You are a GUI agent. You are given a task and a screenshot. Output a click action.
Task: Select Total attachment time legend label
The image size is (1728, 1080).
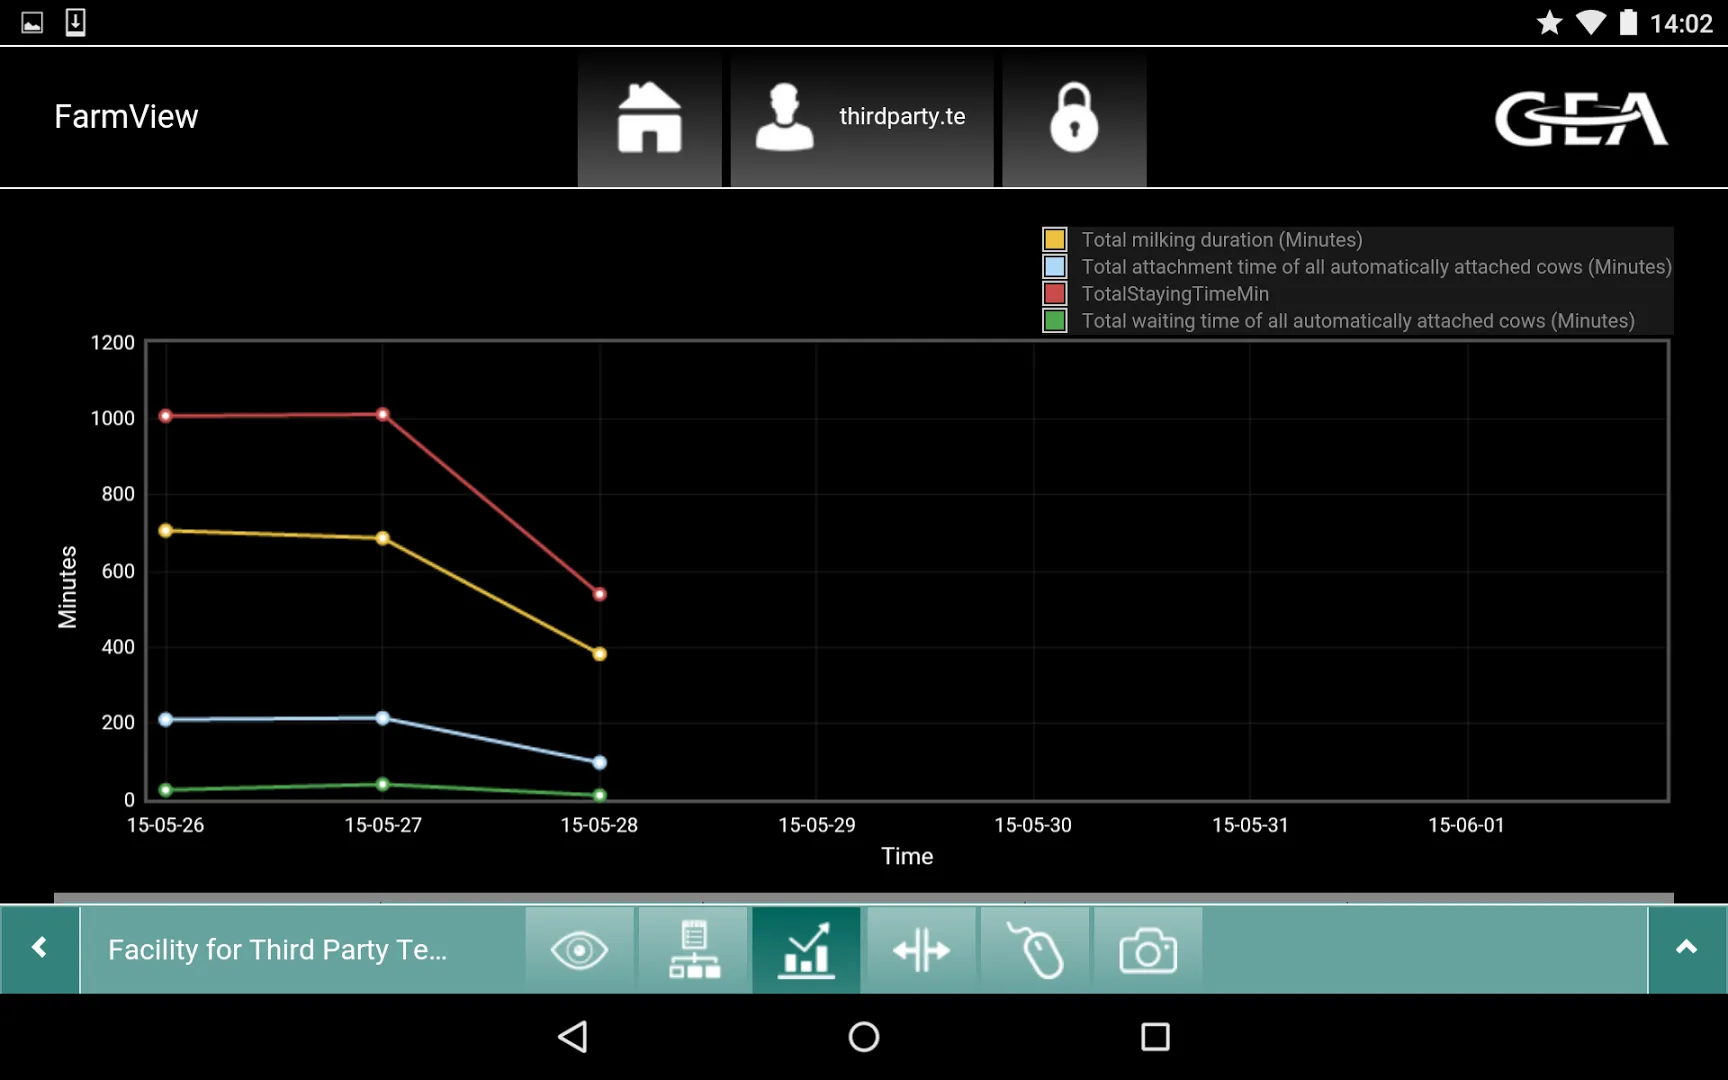(1376, 267)
